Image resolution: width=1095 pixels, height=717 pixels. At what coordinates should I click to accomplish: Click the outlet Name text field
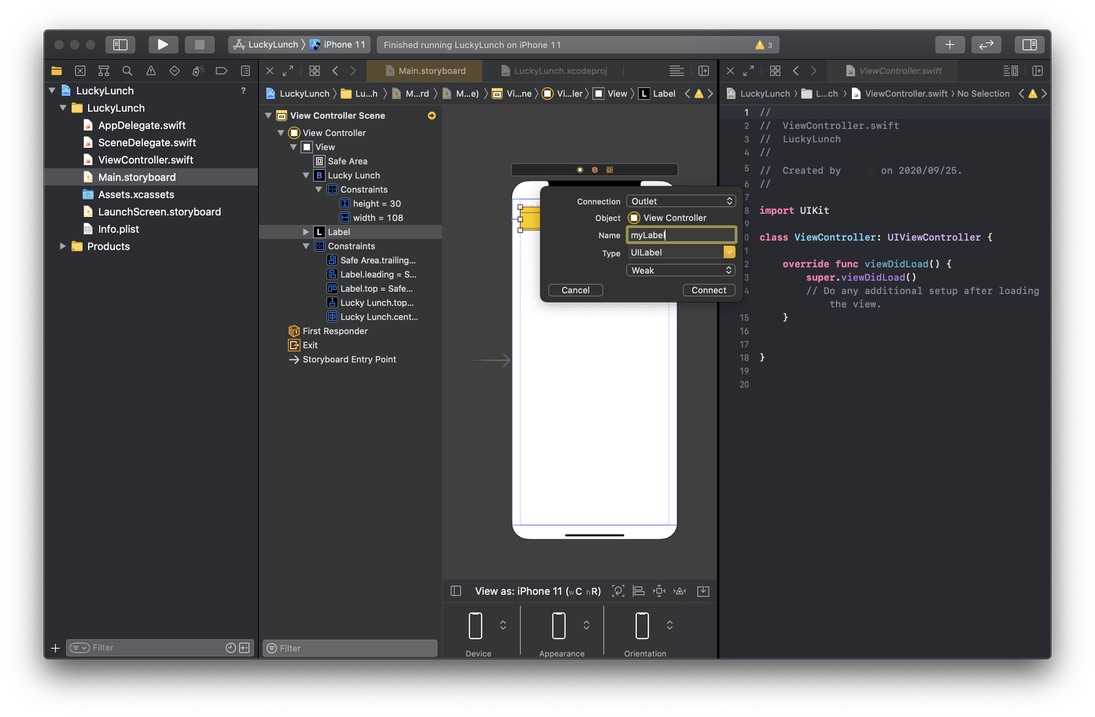click(680, 235)
